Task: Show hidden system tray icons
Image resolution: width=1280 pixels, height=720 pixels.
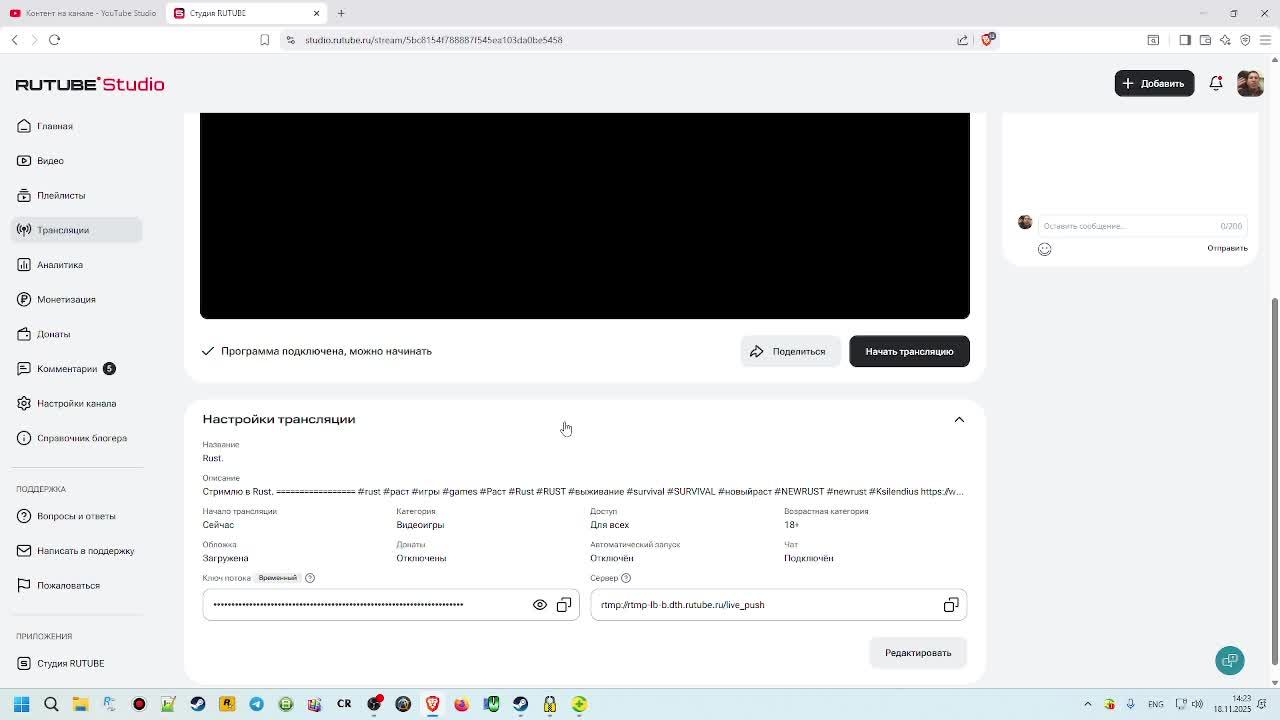Action: (1088, 704)
